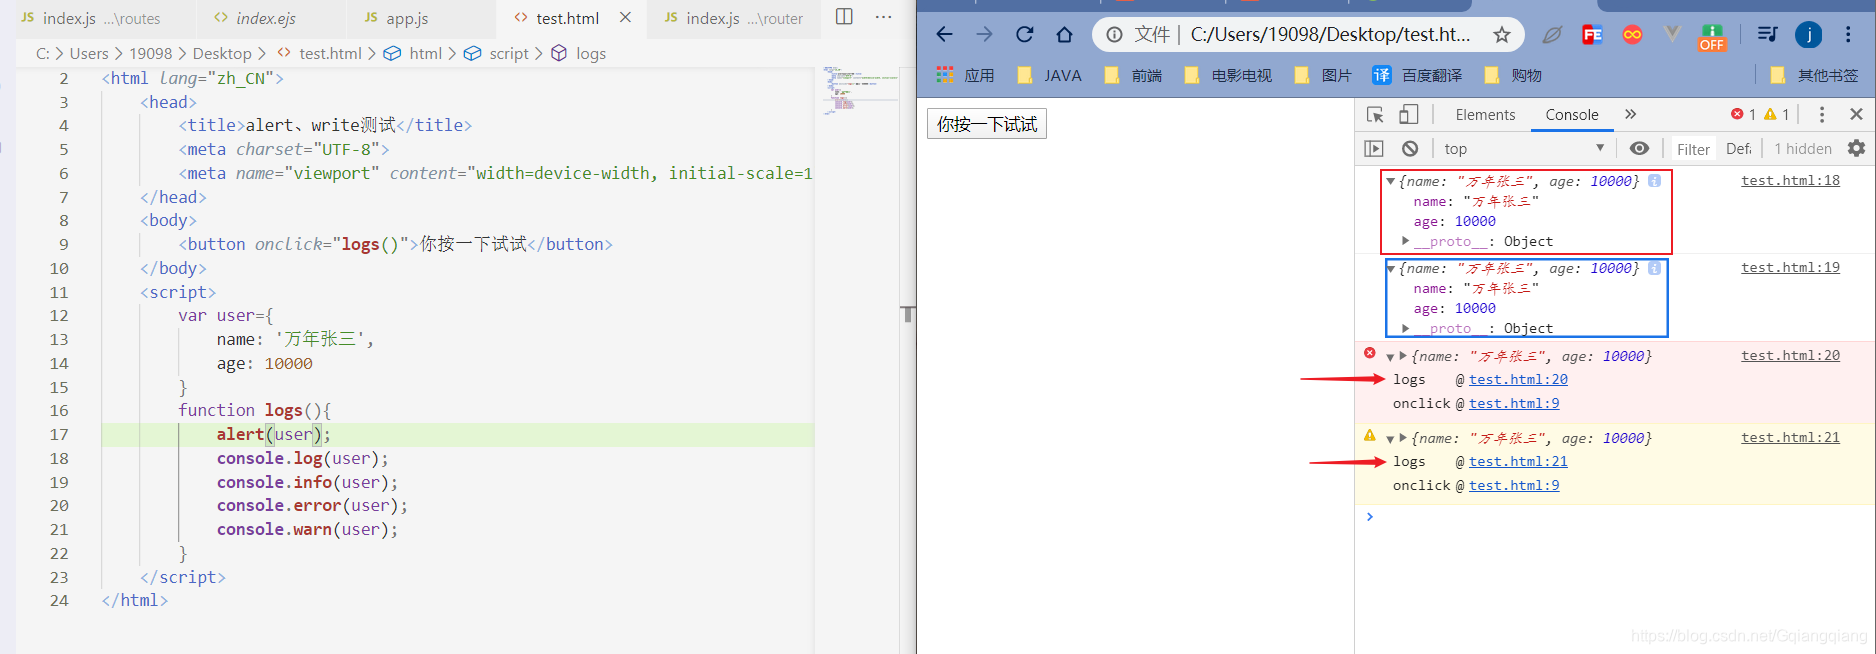
Task: Switch to the index.ejs editor tab
Action: tap(265, 18)
